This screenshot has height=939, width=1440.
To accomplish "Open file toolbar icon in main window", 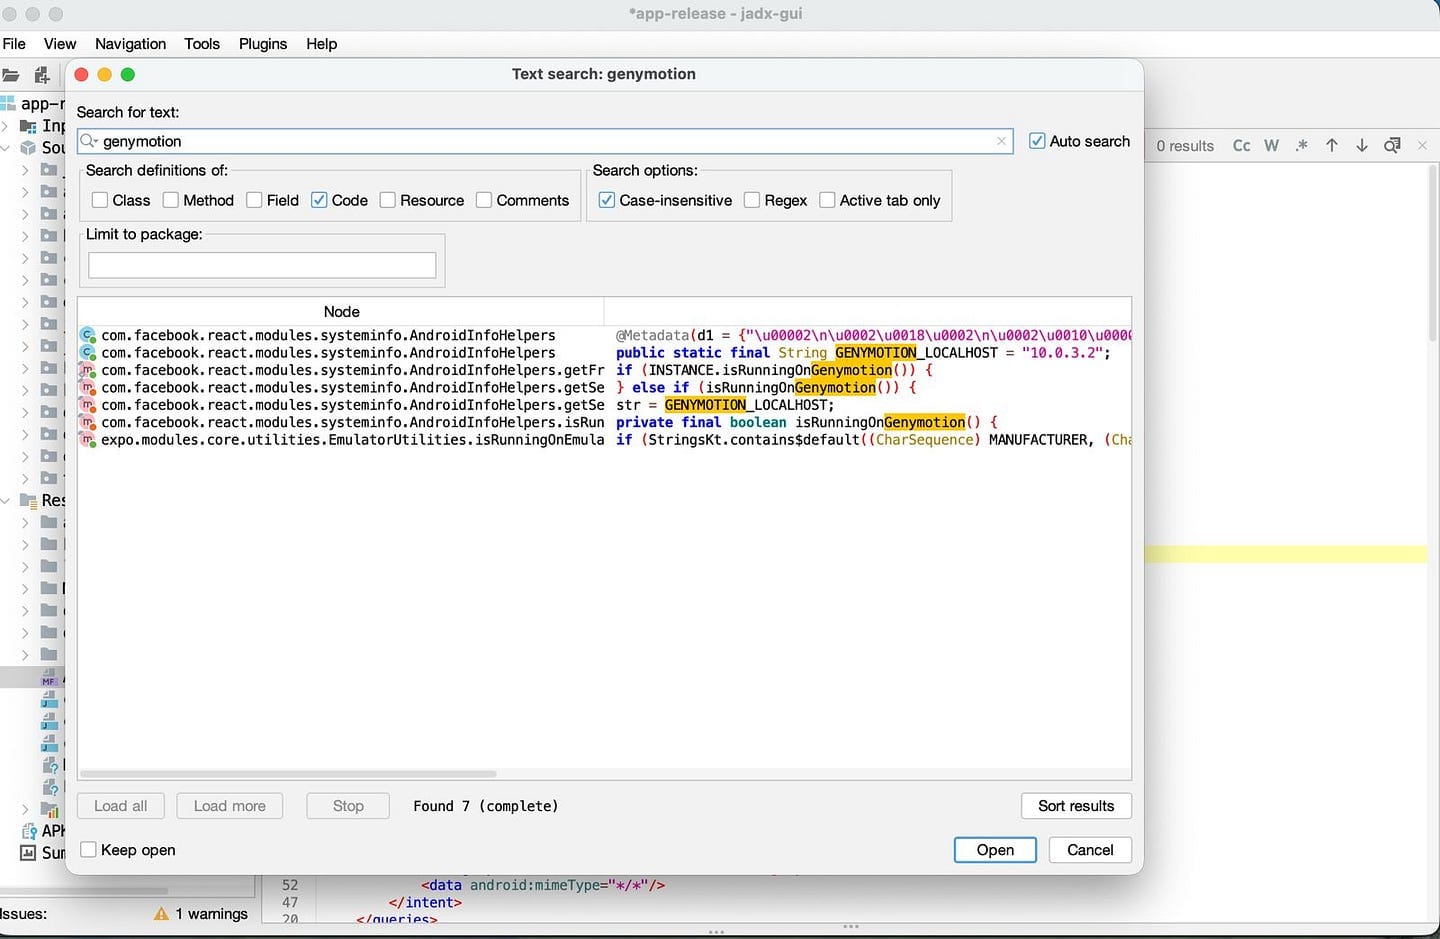I will pos(11,75).
